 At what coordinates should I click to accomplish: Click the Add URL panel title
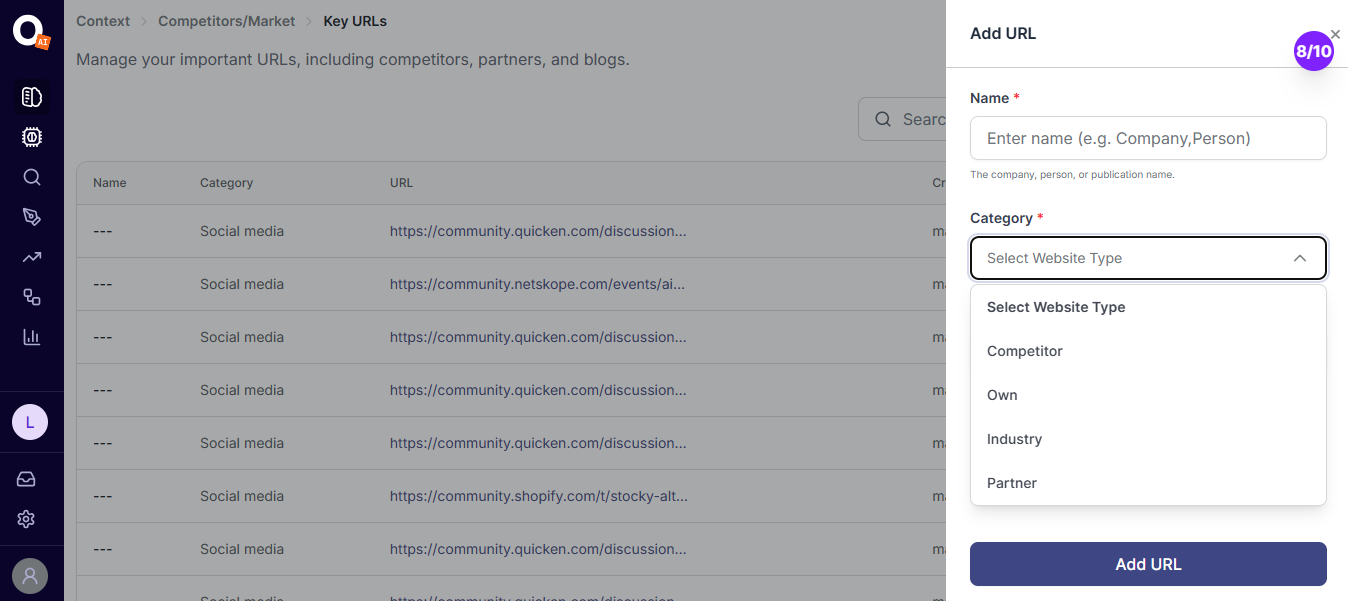coord(1003,33)
